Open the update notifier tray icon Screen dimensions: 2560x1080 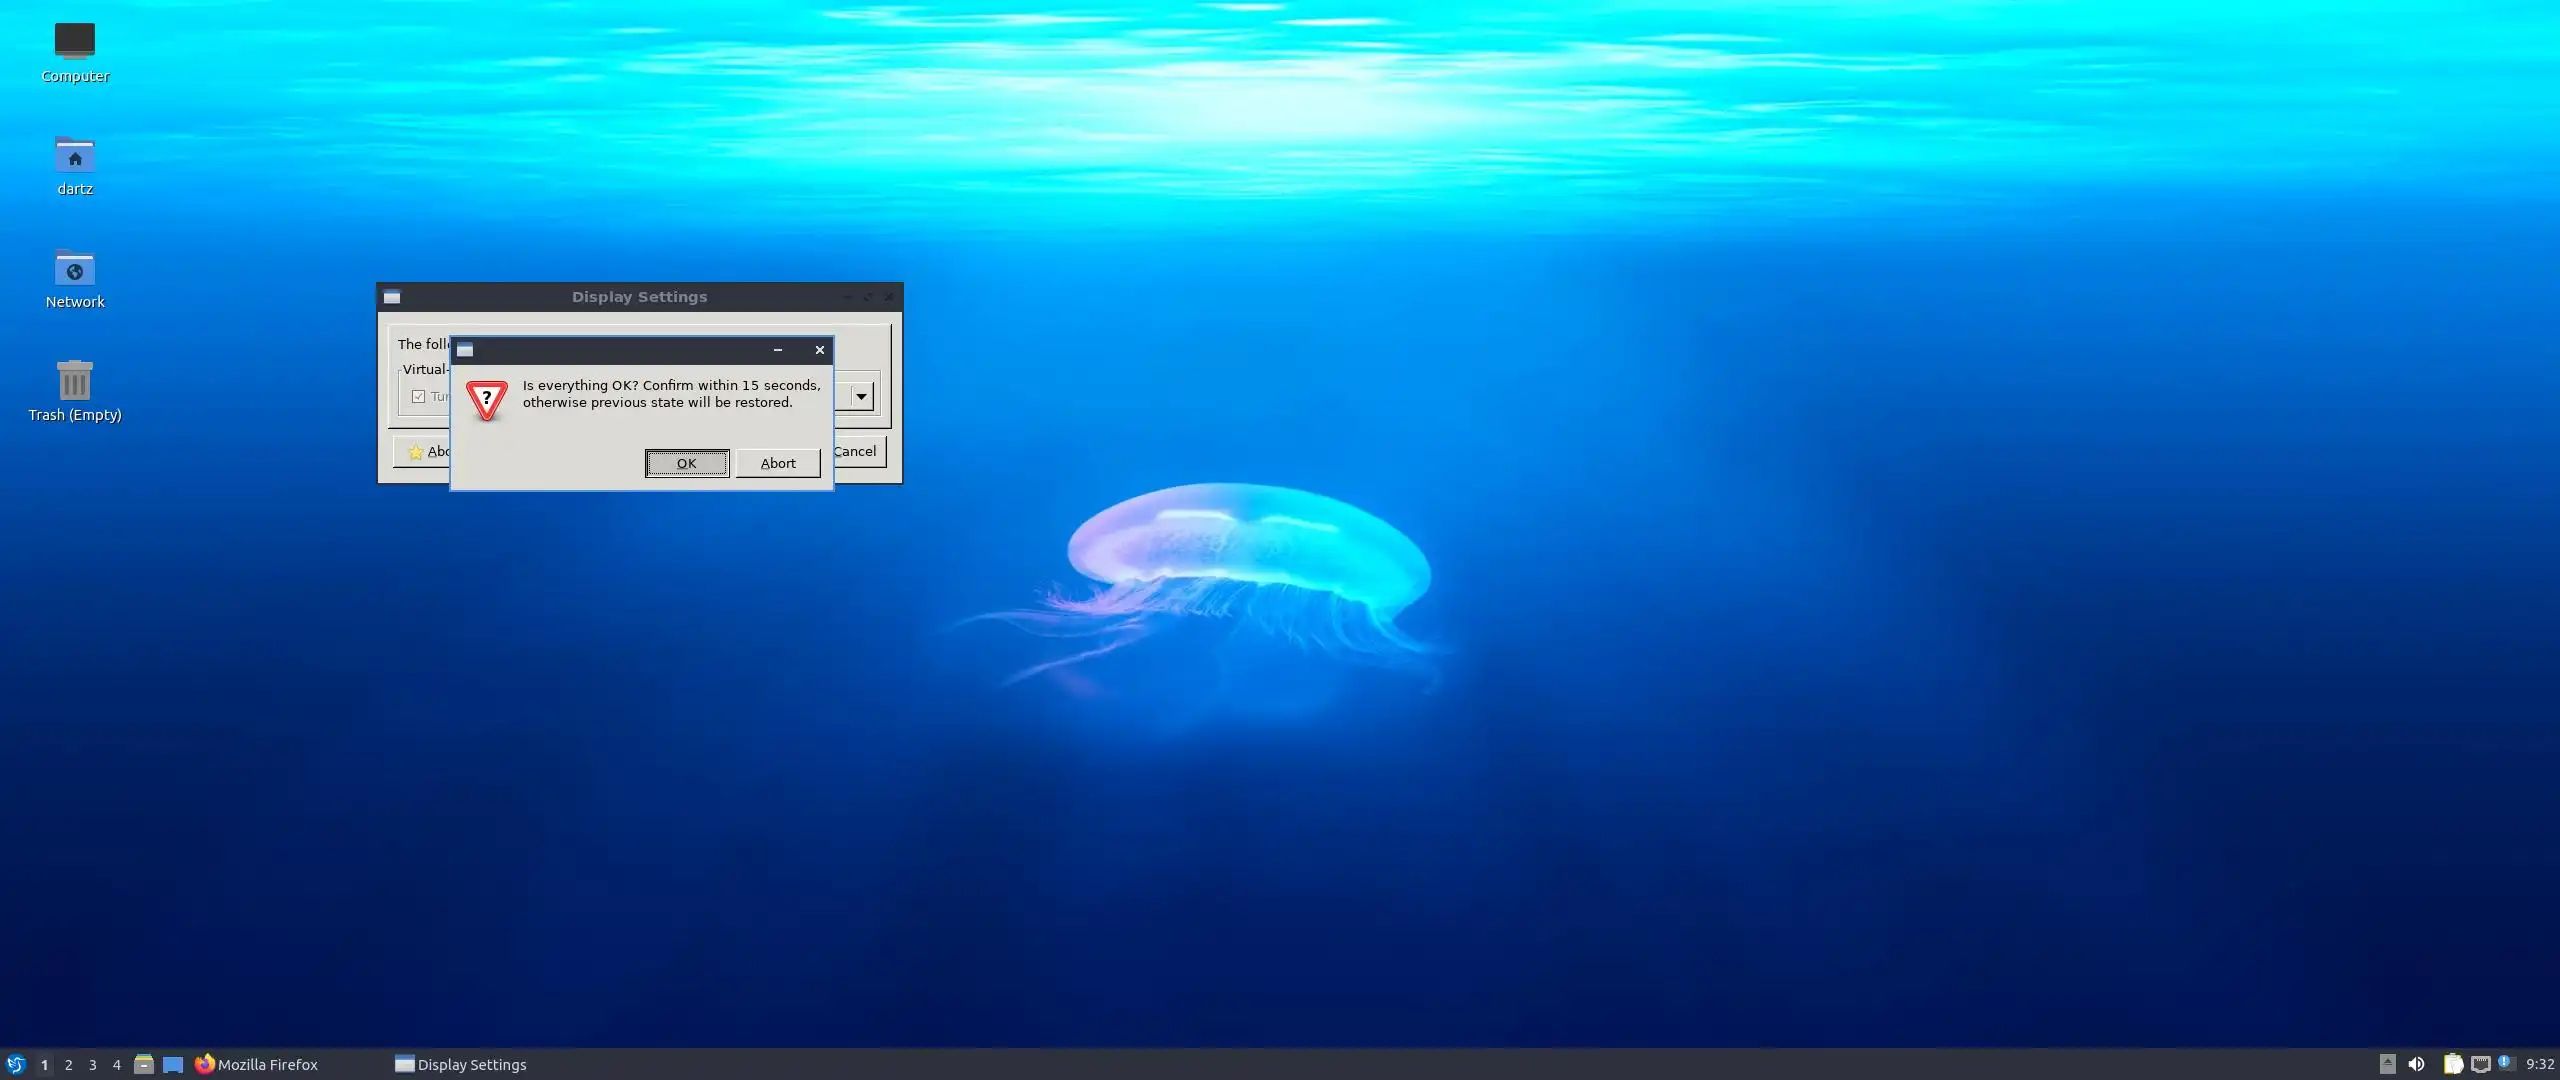pos(2505,1063)
